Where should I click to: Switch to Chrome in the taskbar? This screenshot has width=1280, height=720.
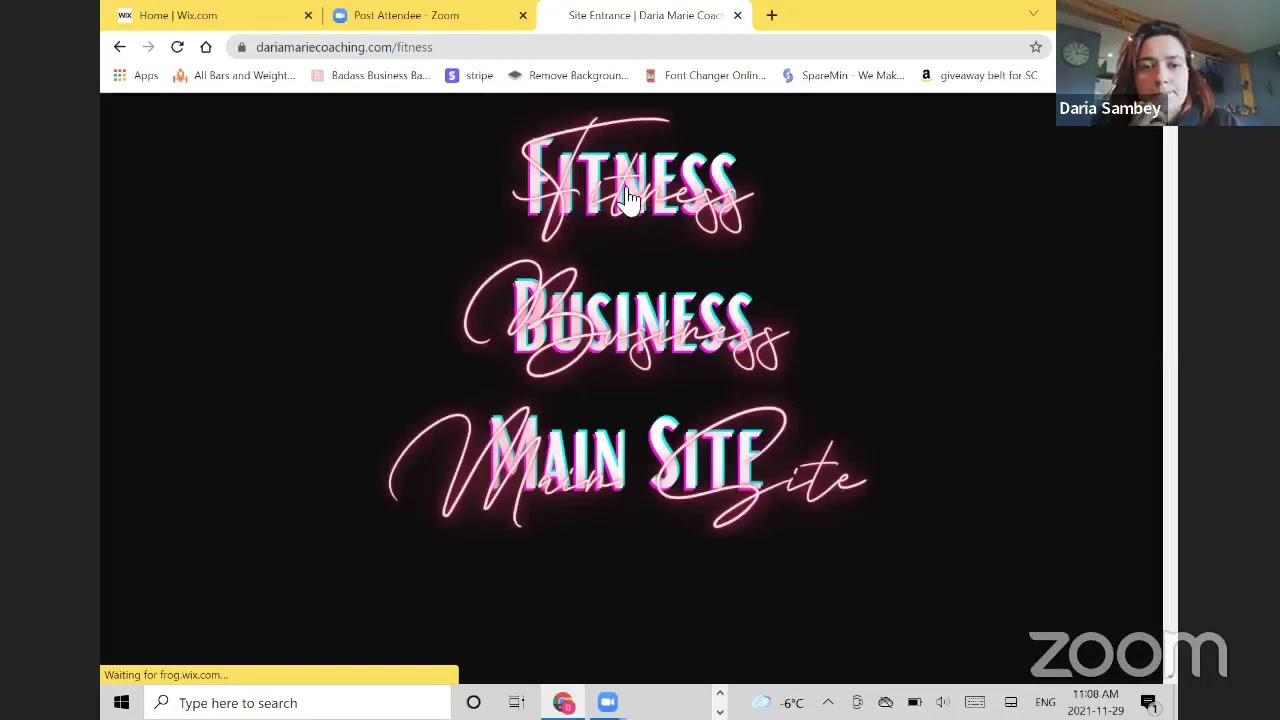(x=563, y=702)
